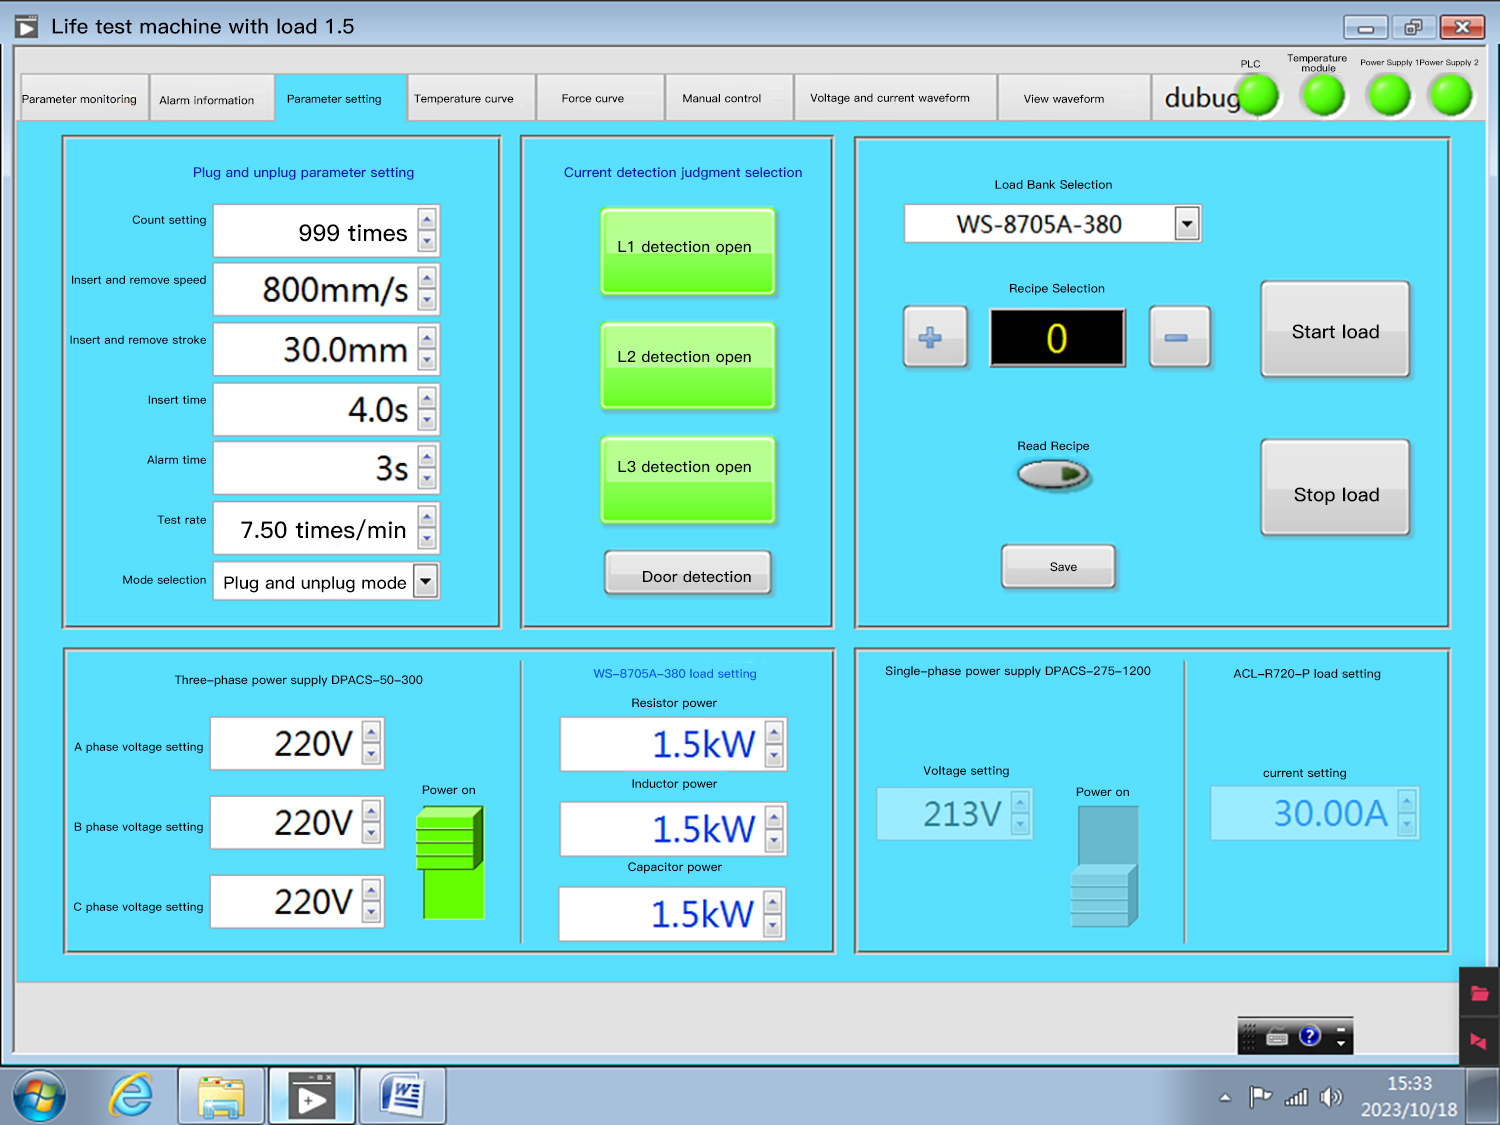This screenshot has height=1125, width=1500.
Task: Click the Show desktop strip
Action: coord(1482,1096)
